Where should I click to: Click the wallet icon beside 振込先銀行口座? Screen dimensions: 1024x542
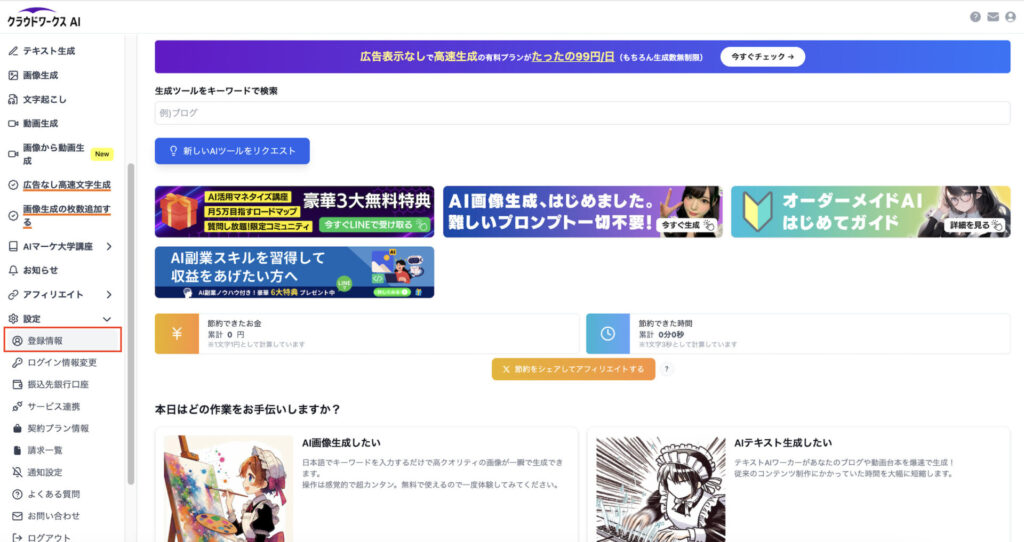[18, 385]
